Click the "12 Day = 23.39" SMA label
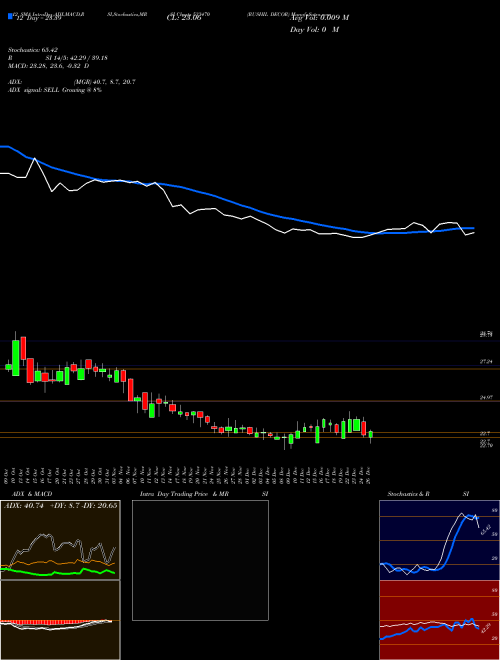500x660 pixels. (x=37, y=18)
